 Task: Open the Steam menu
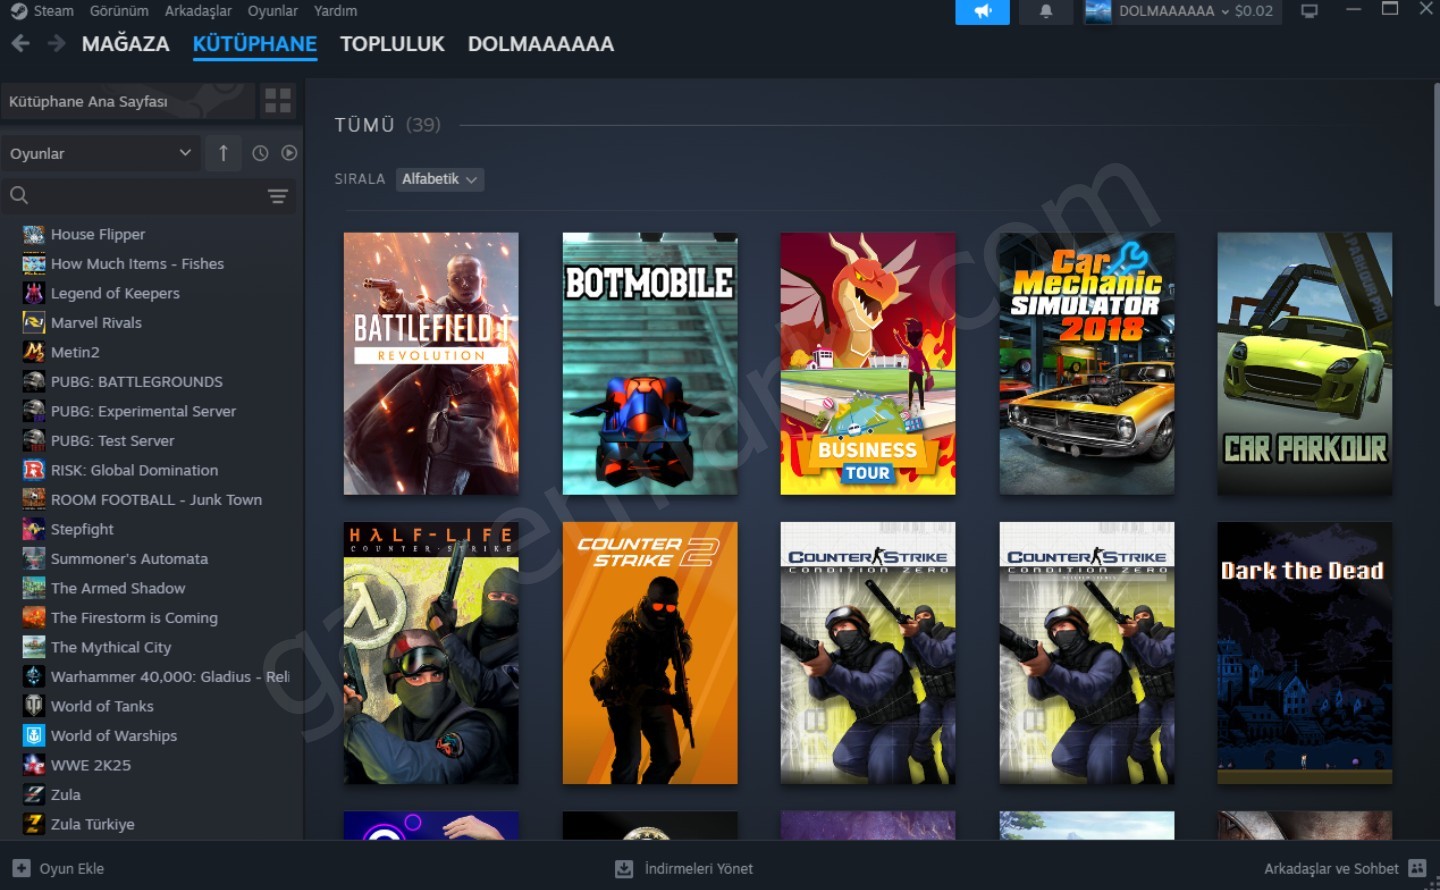pos(53,11)
